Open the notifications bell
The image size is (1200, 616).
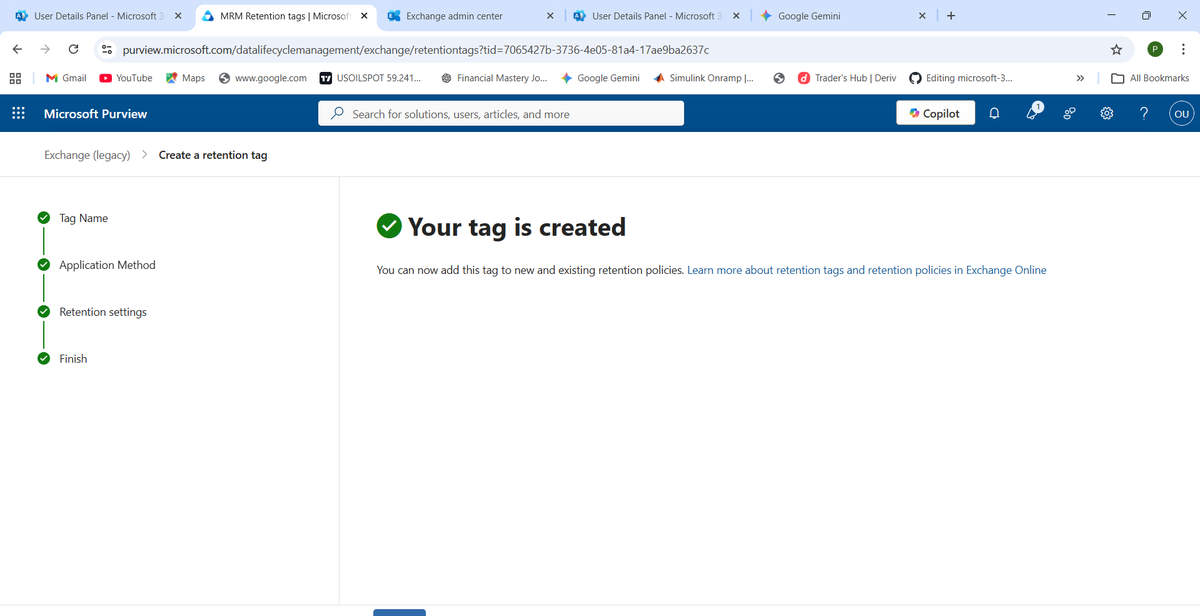pos(994,114)
